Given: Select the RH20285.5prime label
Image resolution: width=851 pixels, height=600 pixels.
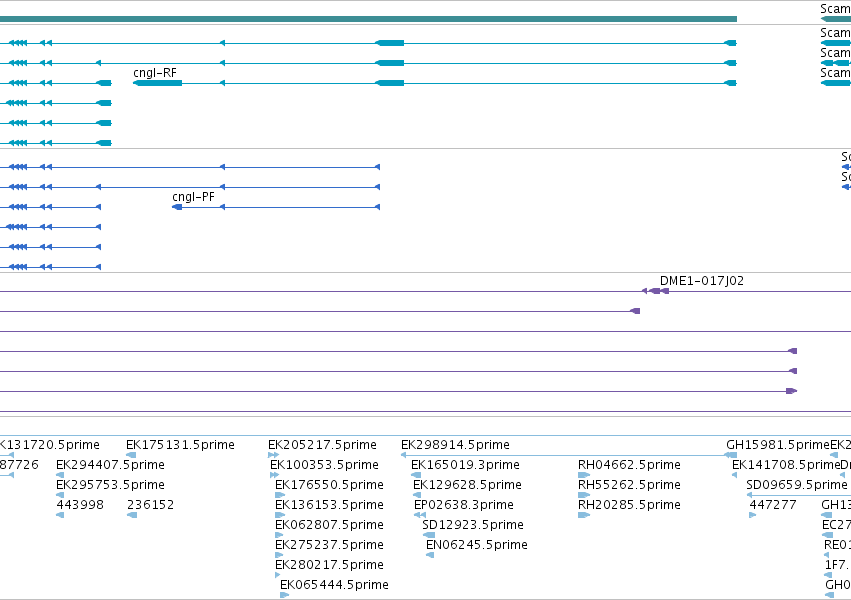Looking at the screenshot, I should (629, 505).
